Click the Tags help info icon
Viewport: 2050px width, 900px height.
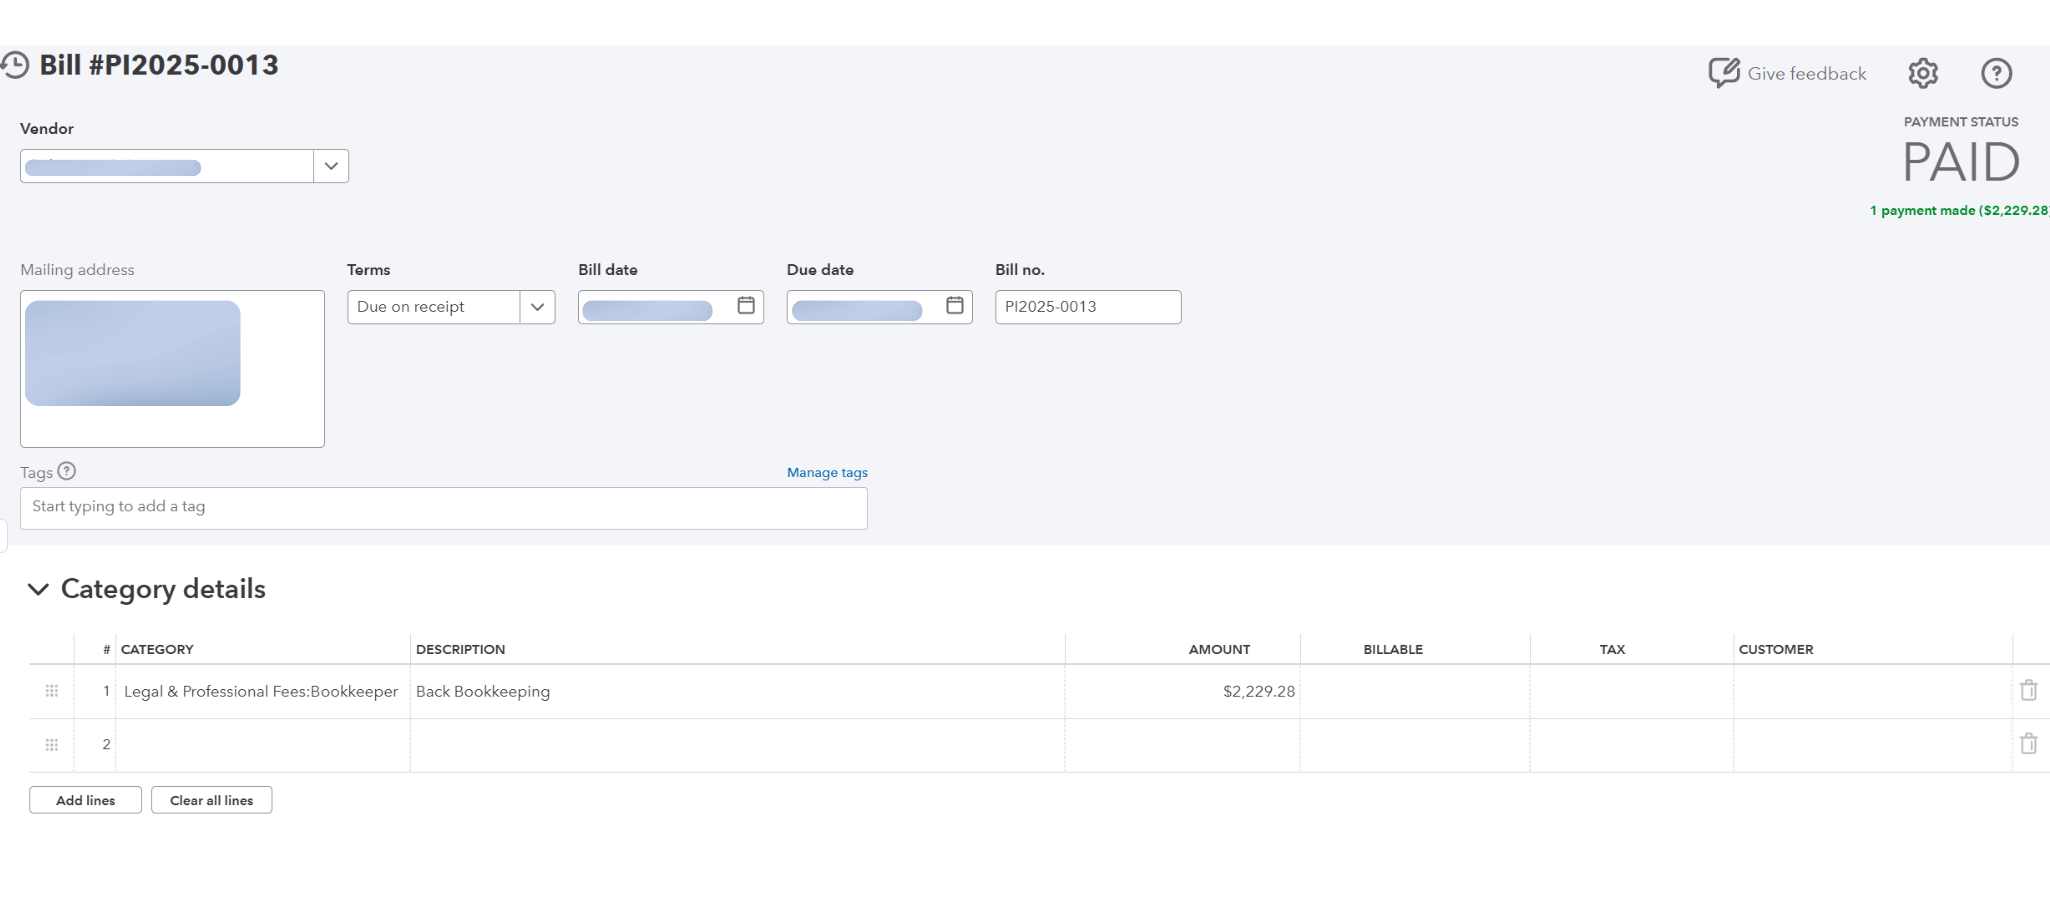click(x=67, y=471)
